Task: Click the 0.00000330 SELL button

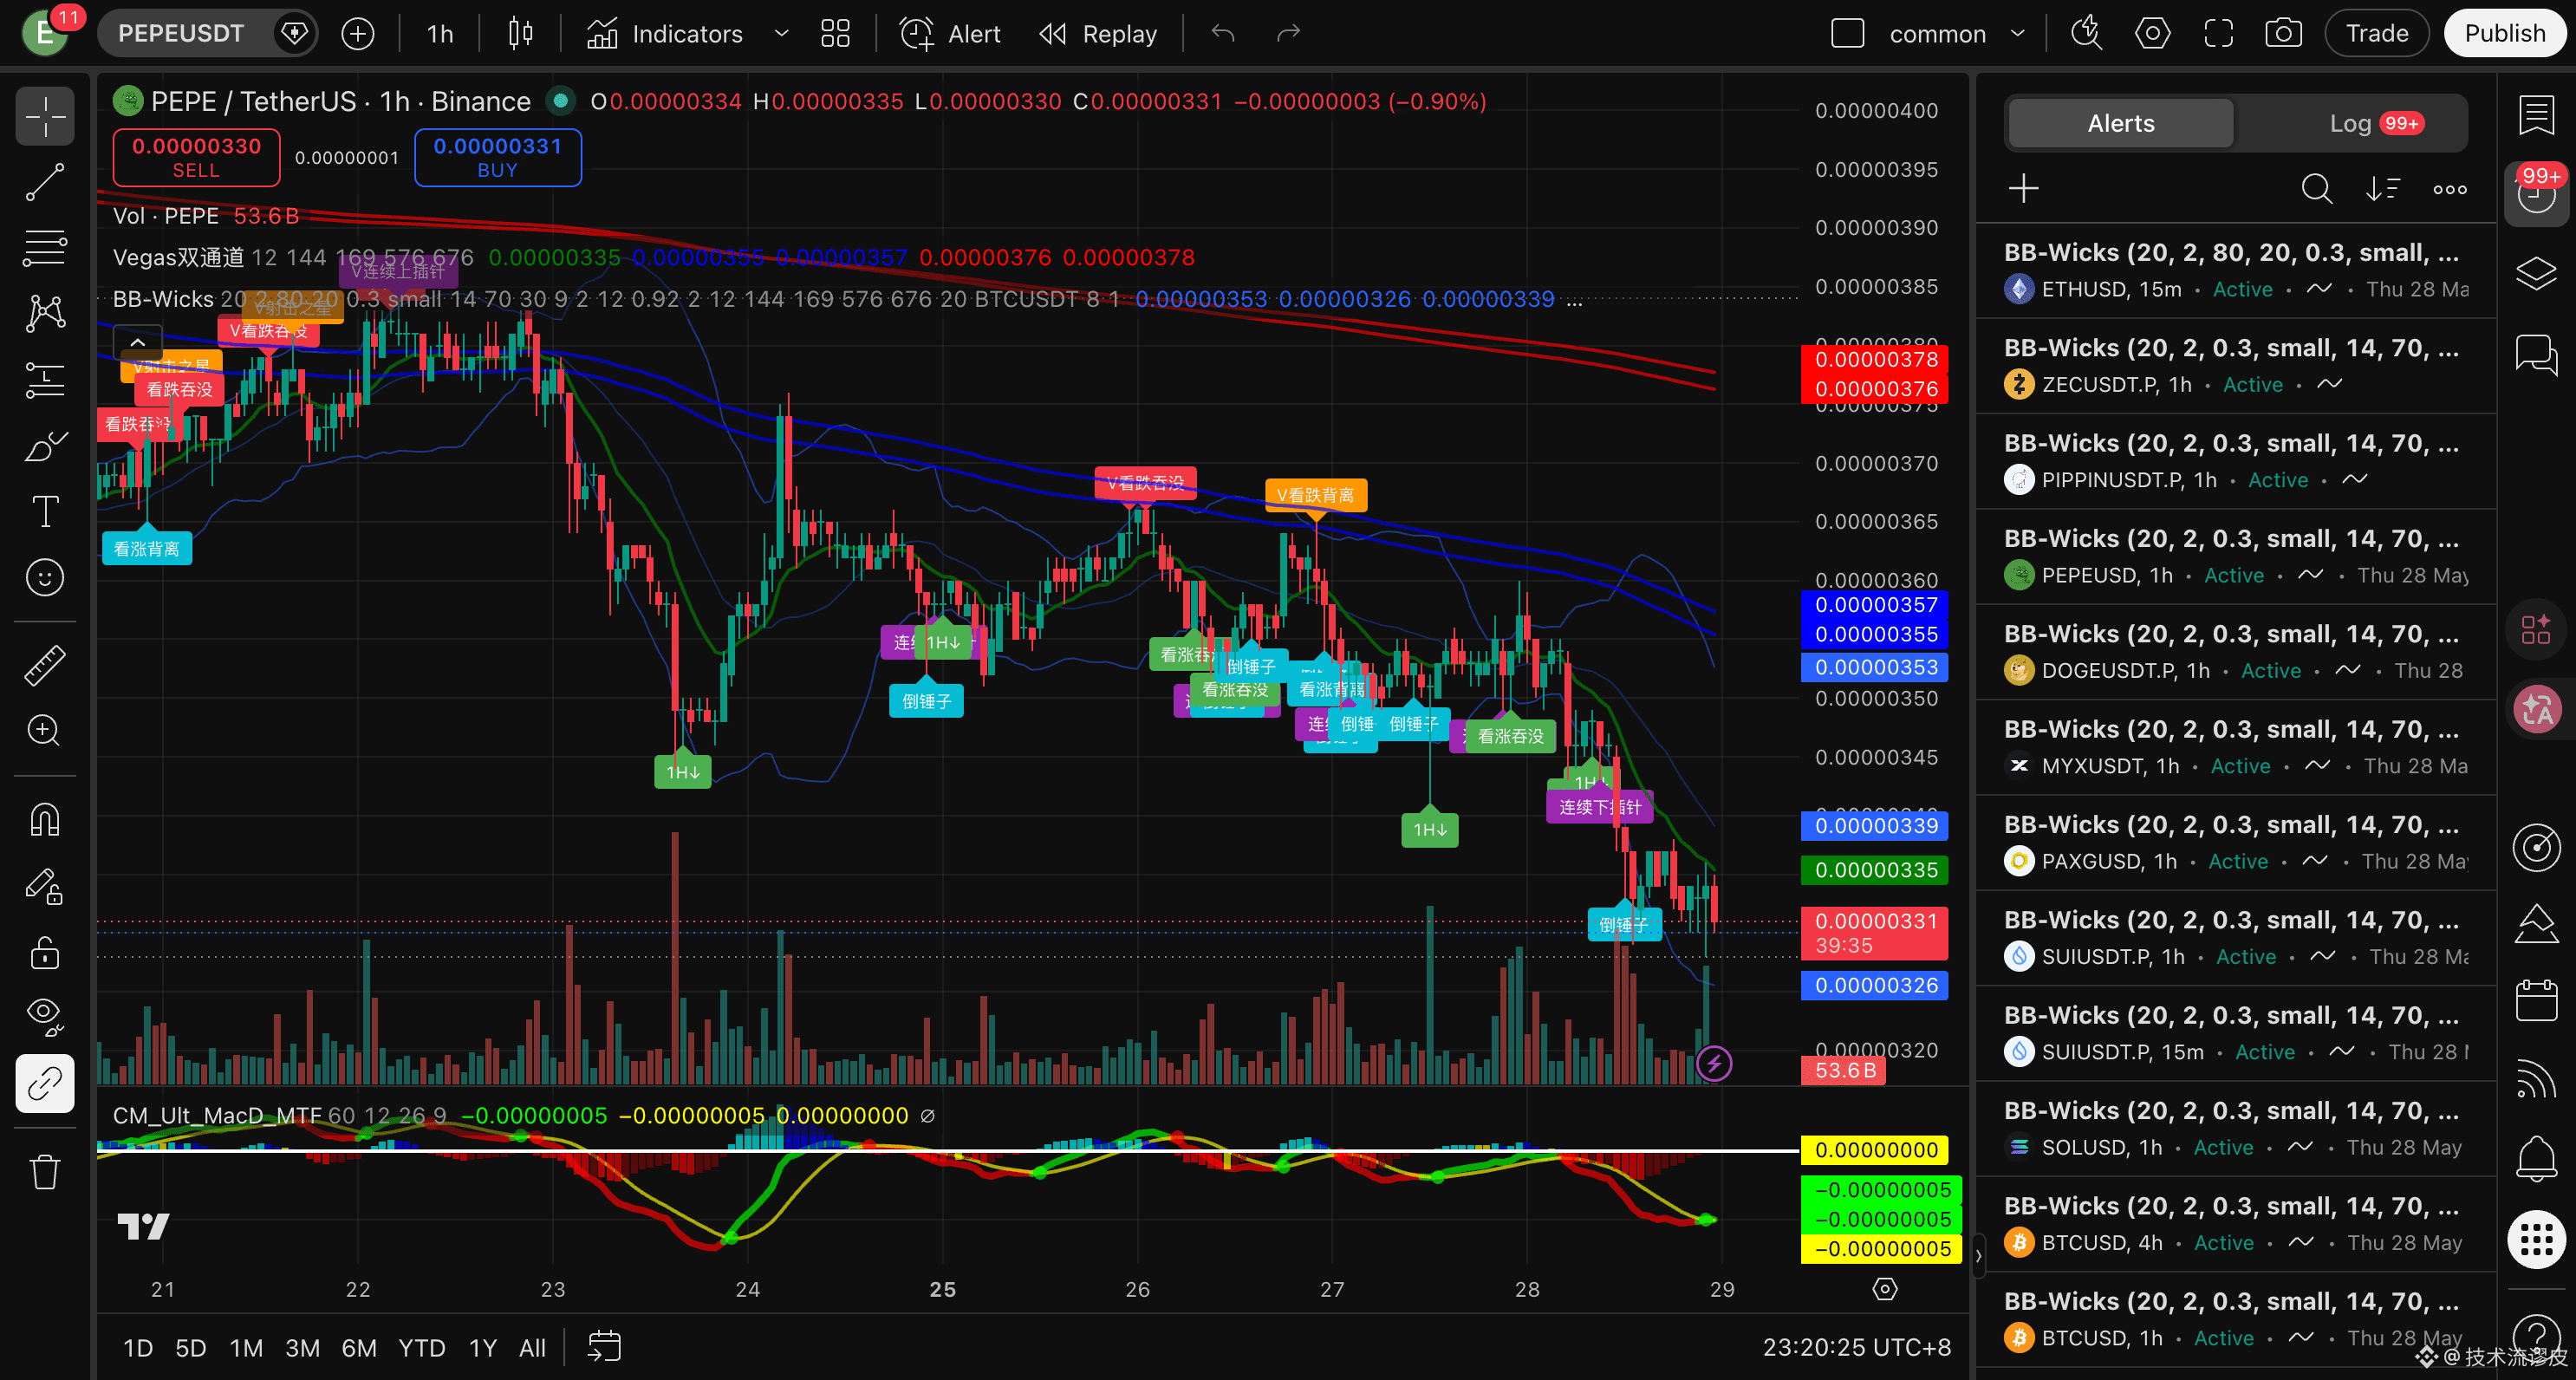Action: tap(196, 157)
